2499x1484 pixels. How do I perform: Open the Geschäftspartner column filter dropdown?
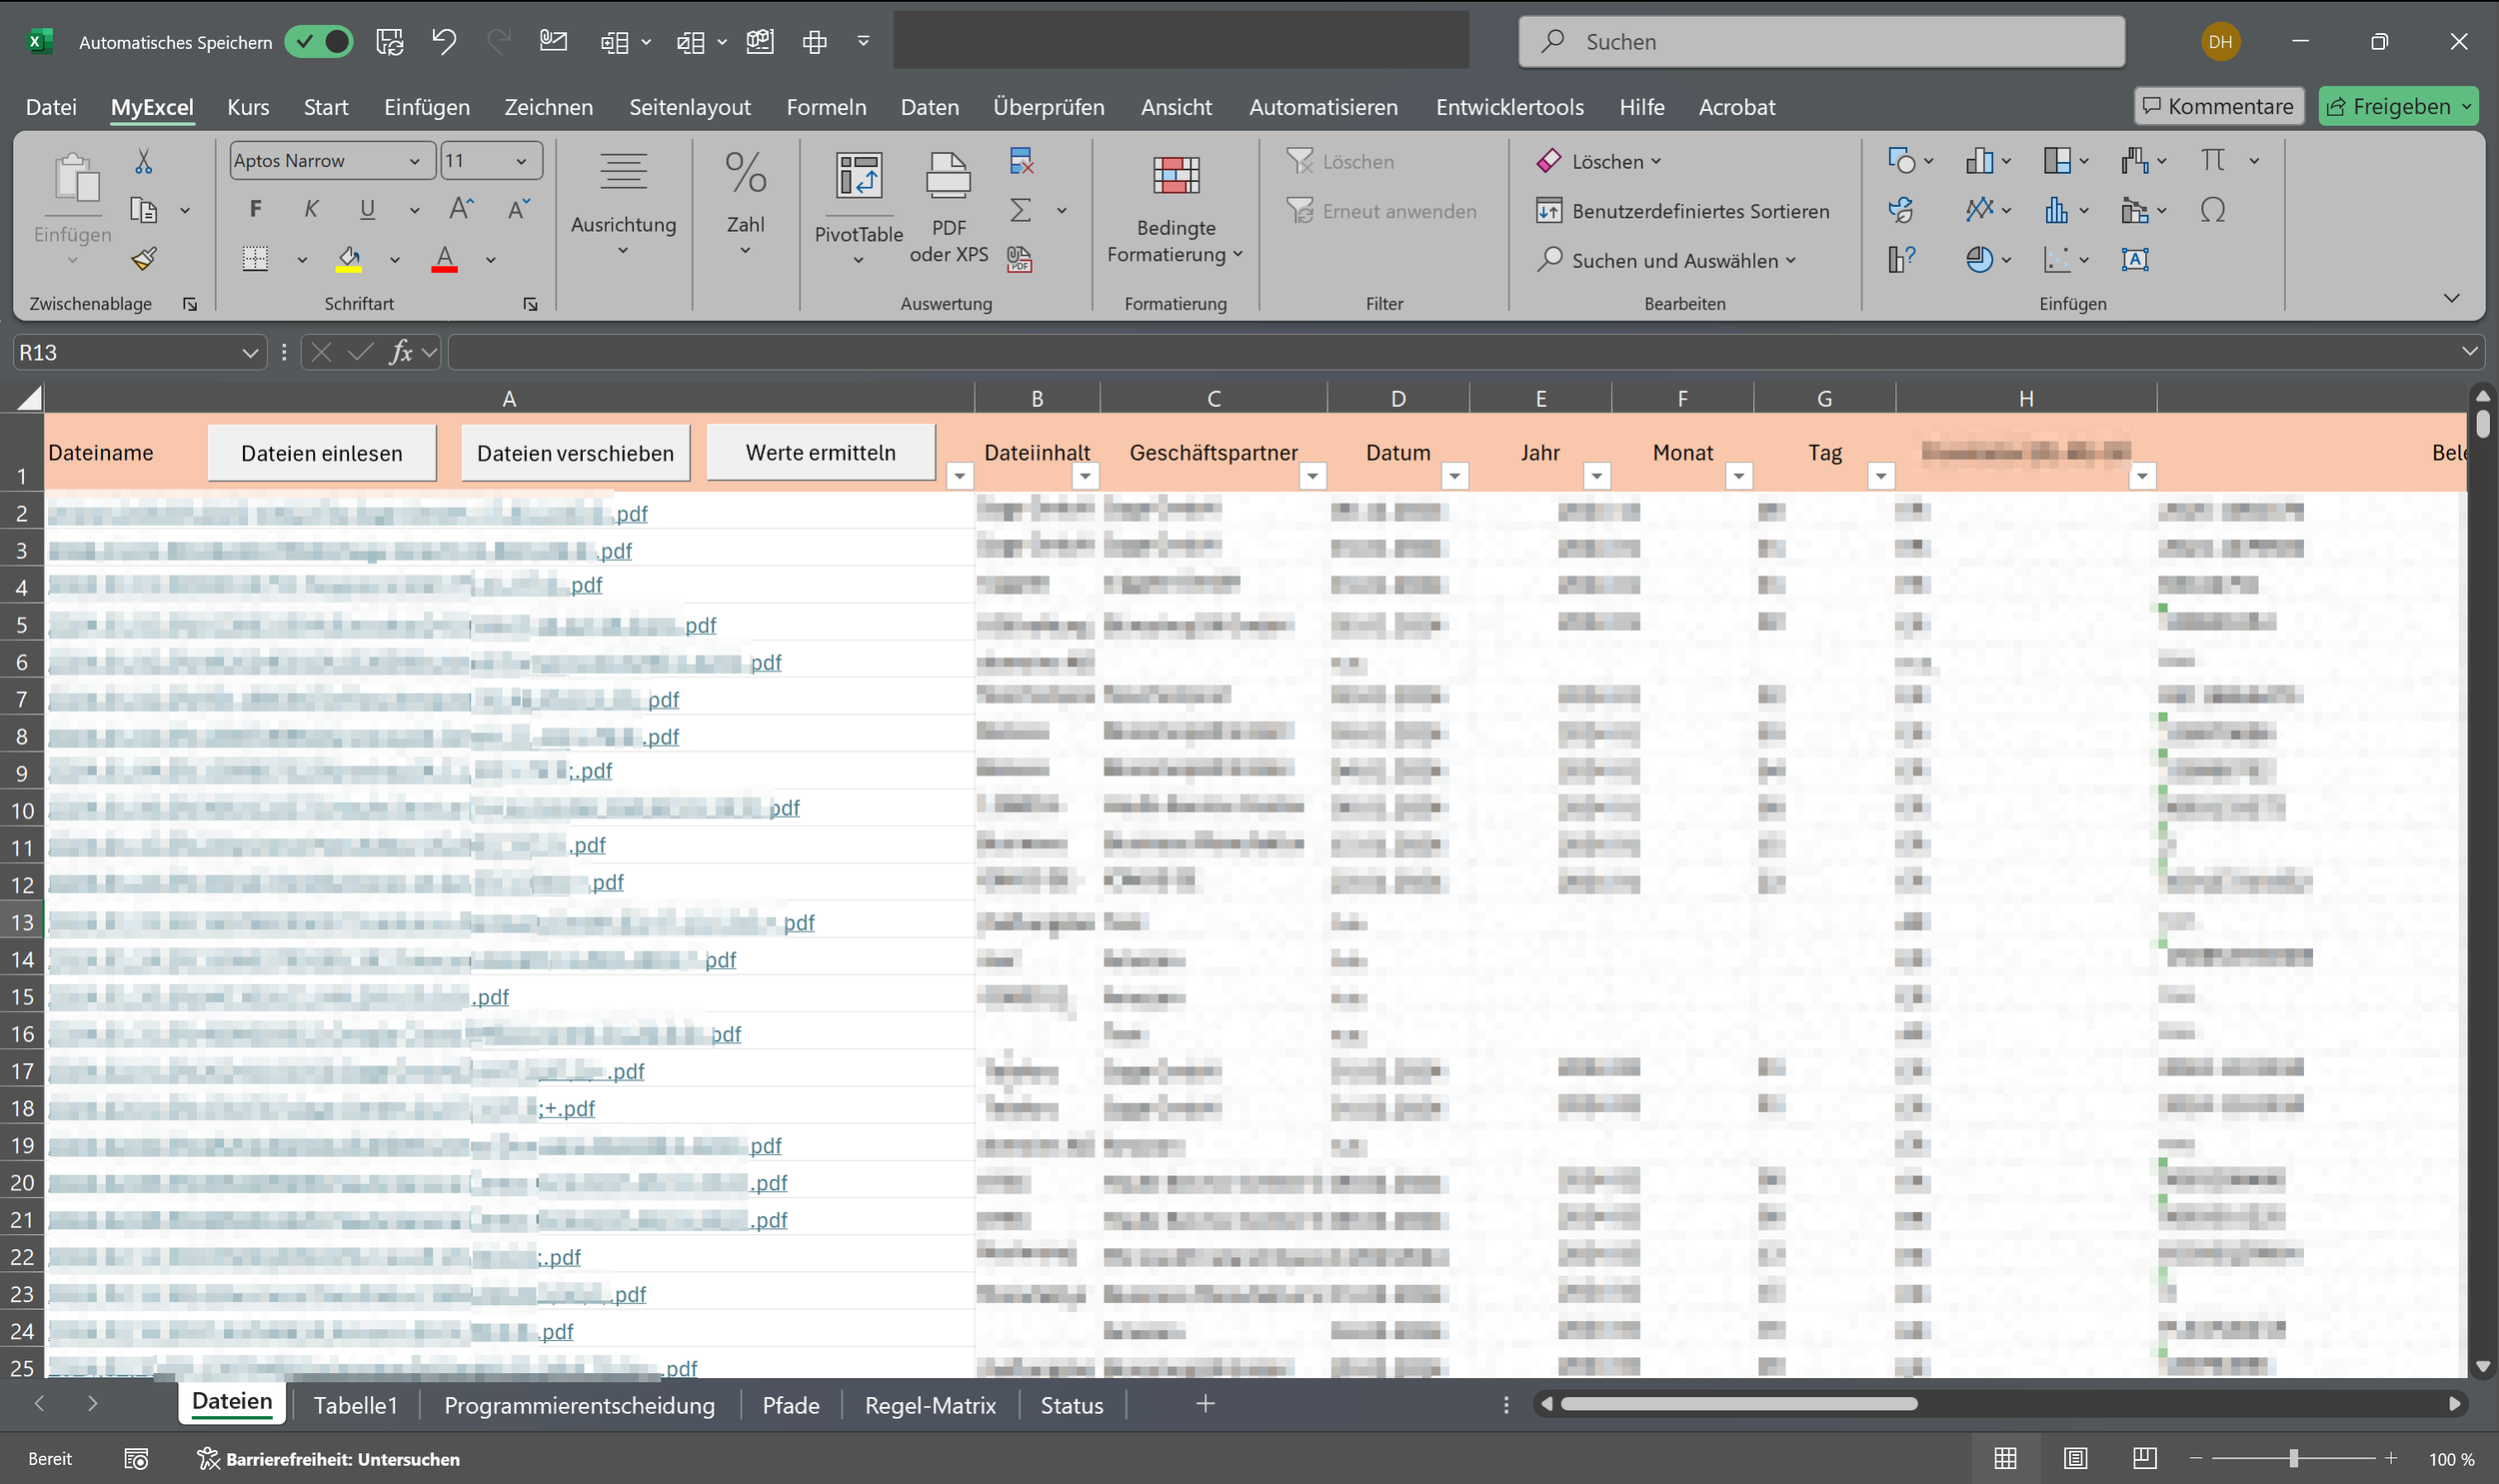pyautogui.click(x=1312, y=476)
